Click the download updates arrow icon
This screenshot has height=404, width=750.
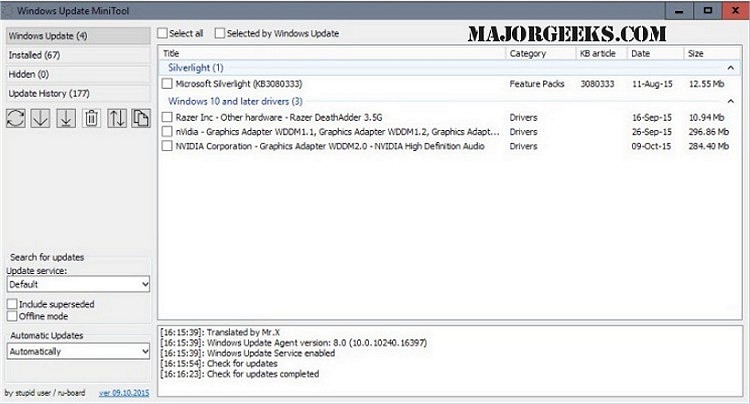click(41, 118)
